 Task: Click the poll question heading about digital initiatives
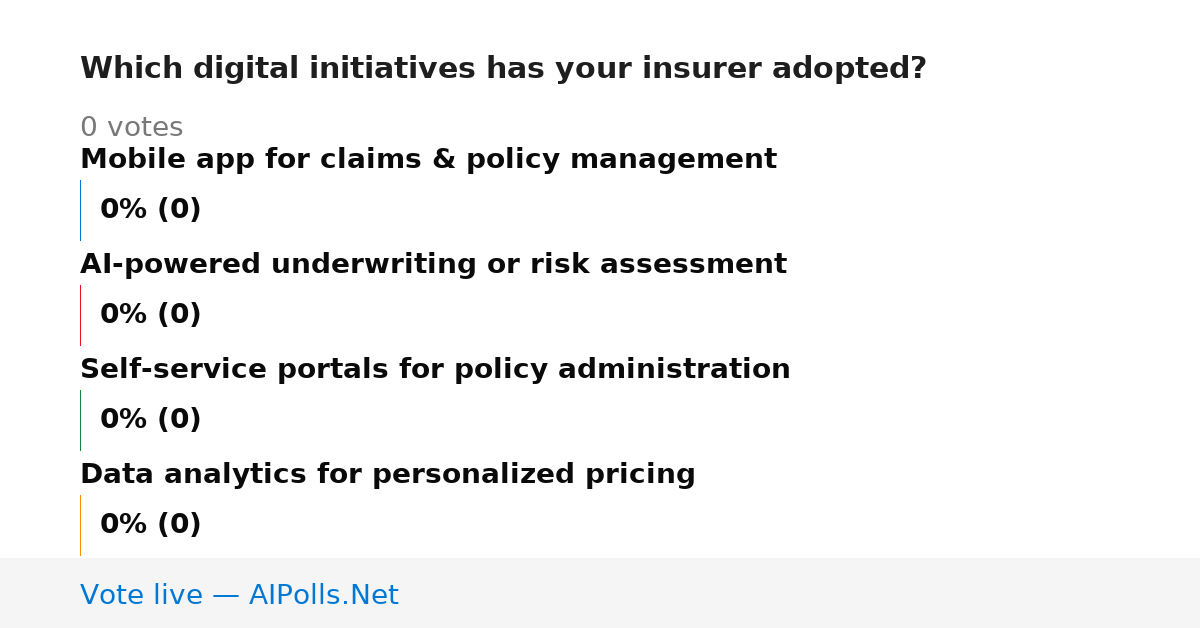[x=503, y=69]
